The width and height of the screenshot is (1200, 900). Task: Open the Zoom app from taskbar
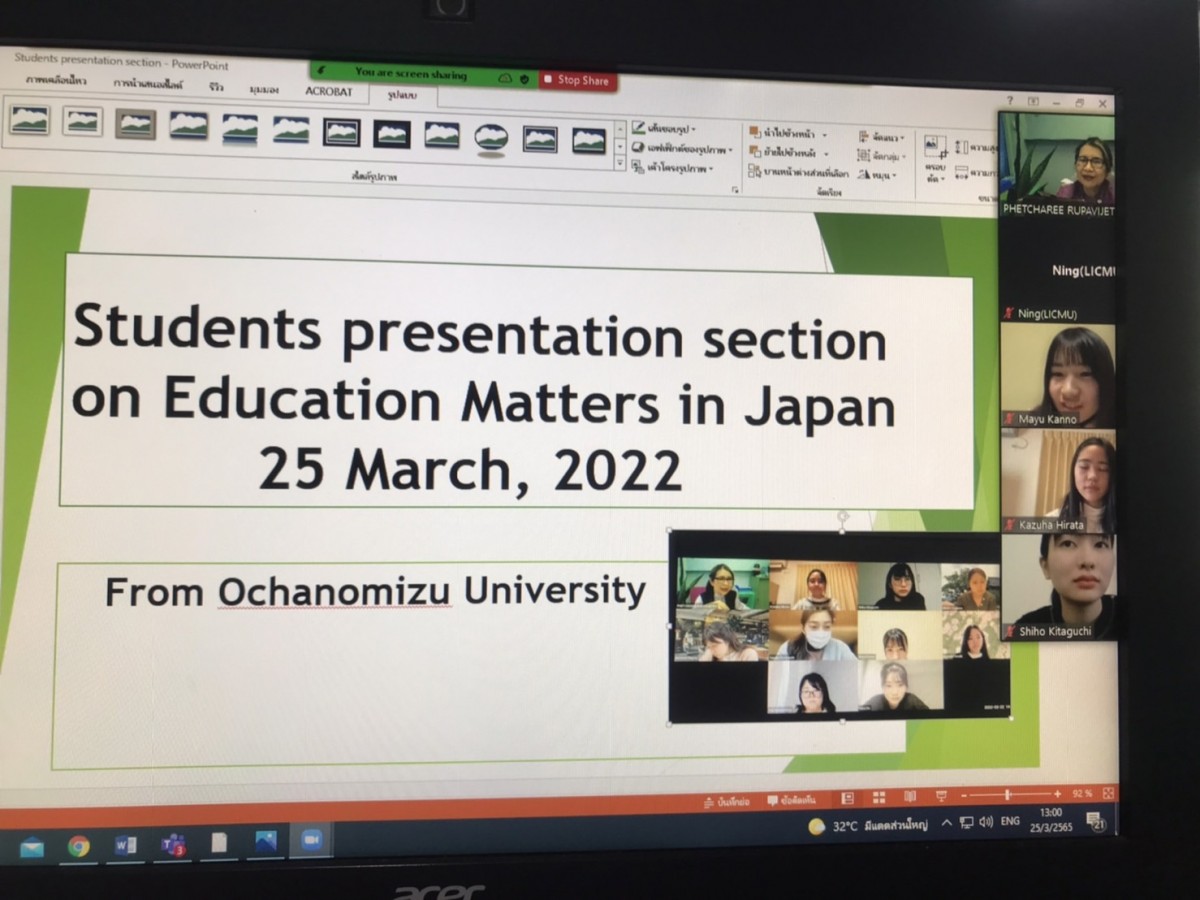click(311, 841)
